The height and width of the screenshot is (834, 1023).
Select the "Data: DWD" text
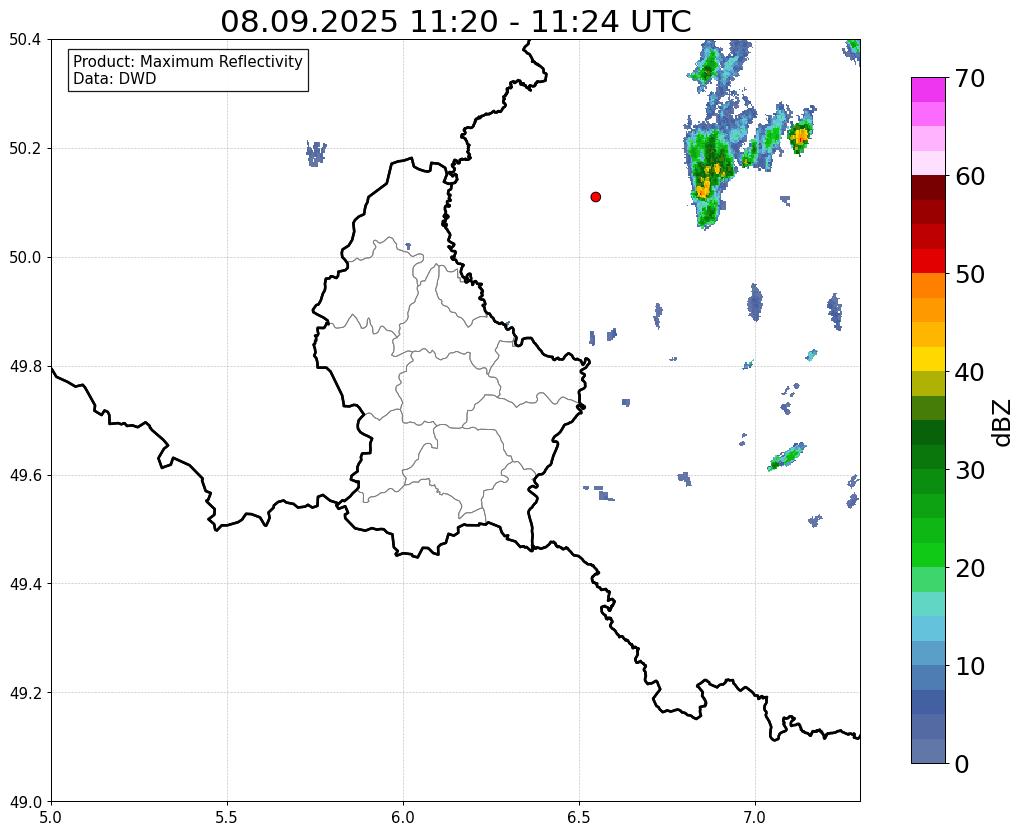click(115, 78)
